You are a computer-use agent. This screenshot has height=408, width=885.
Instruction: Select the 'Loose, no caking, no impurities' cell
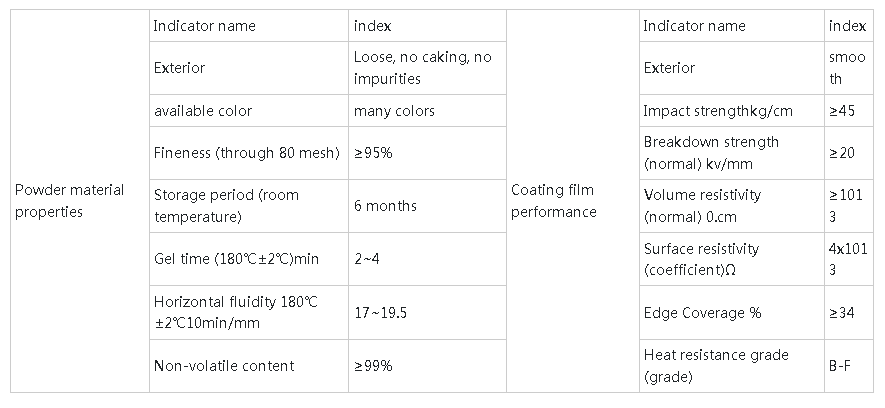pyautogui.click(x=422, y=68)
